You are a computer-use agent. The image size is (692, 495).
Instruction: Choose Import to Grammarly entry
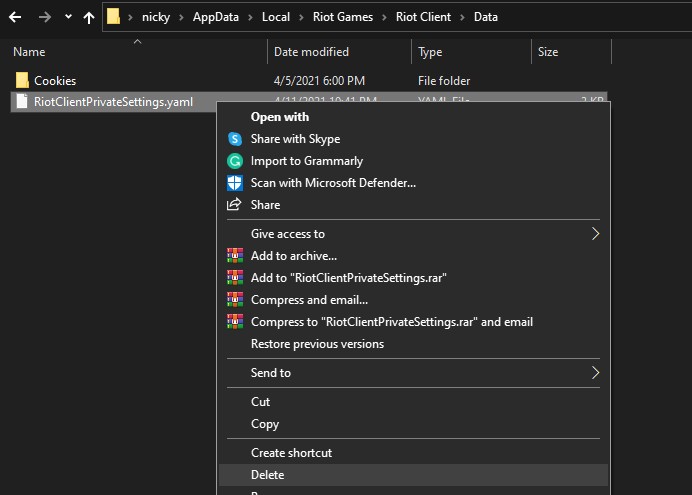point(307,161)
